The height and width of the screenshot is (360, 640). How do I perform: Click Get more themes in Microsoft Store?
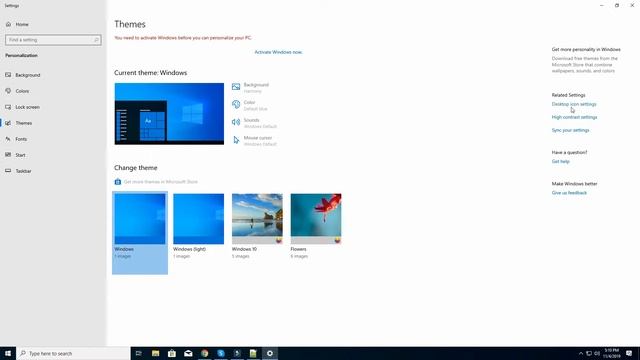pyautogui.click(x=161, y=182)
